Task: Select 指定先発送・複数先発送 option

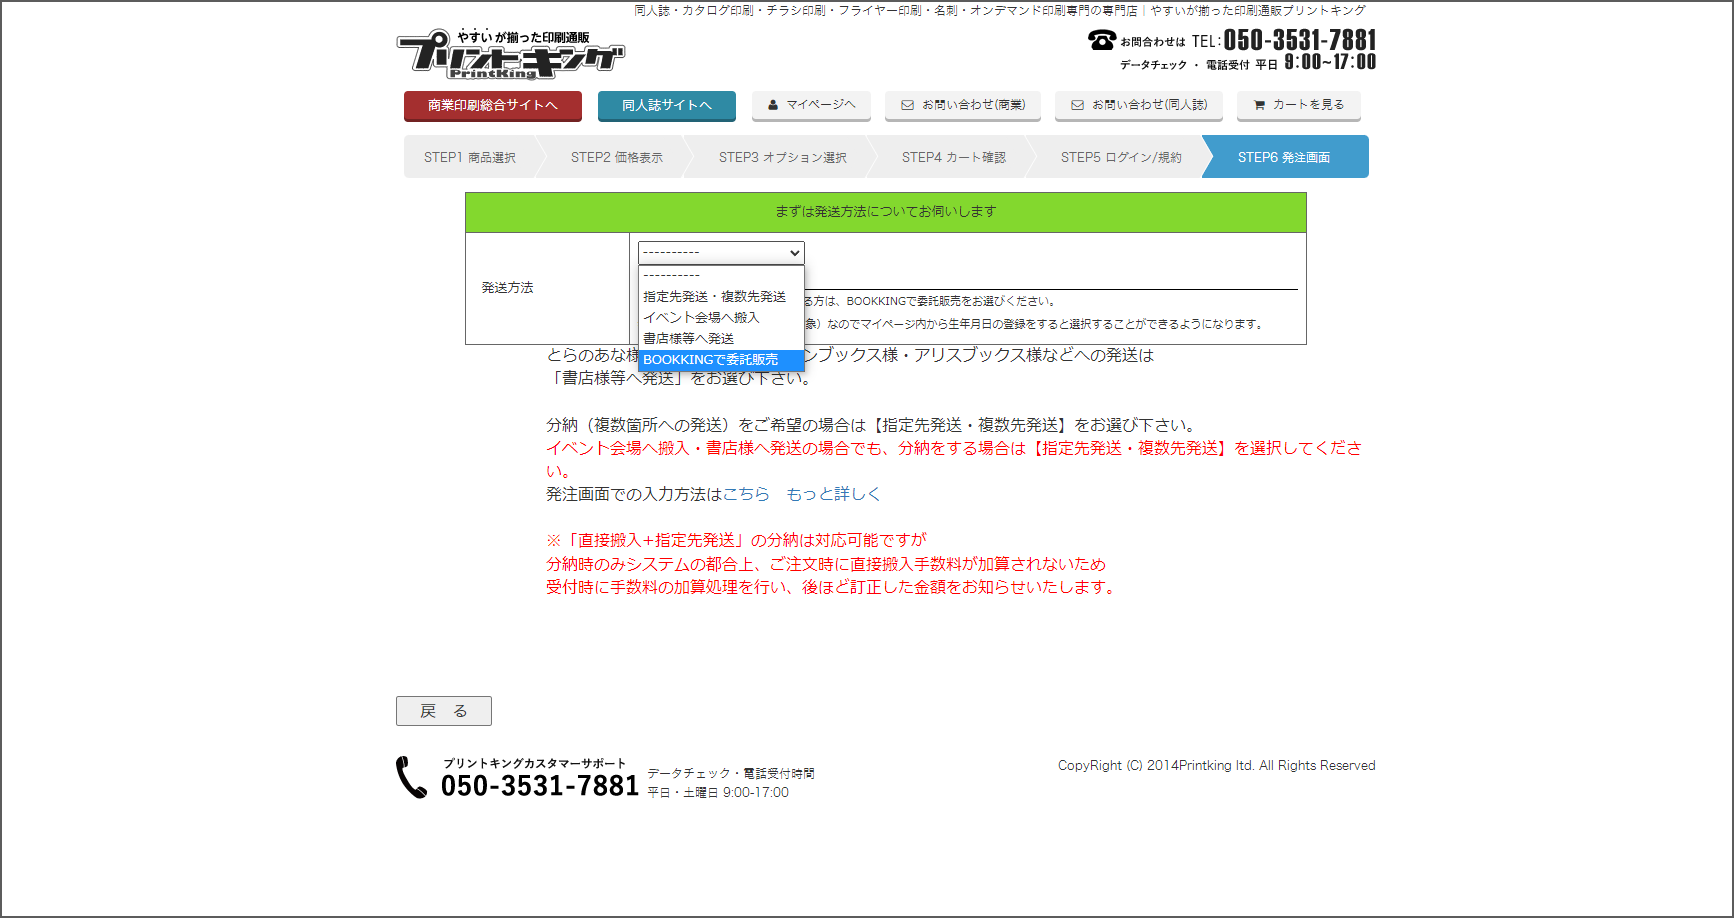Action: (x=714, y=297)
